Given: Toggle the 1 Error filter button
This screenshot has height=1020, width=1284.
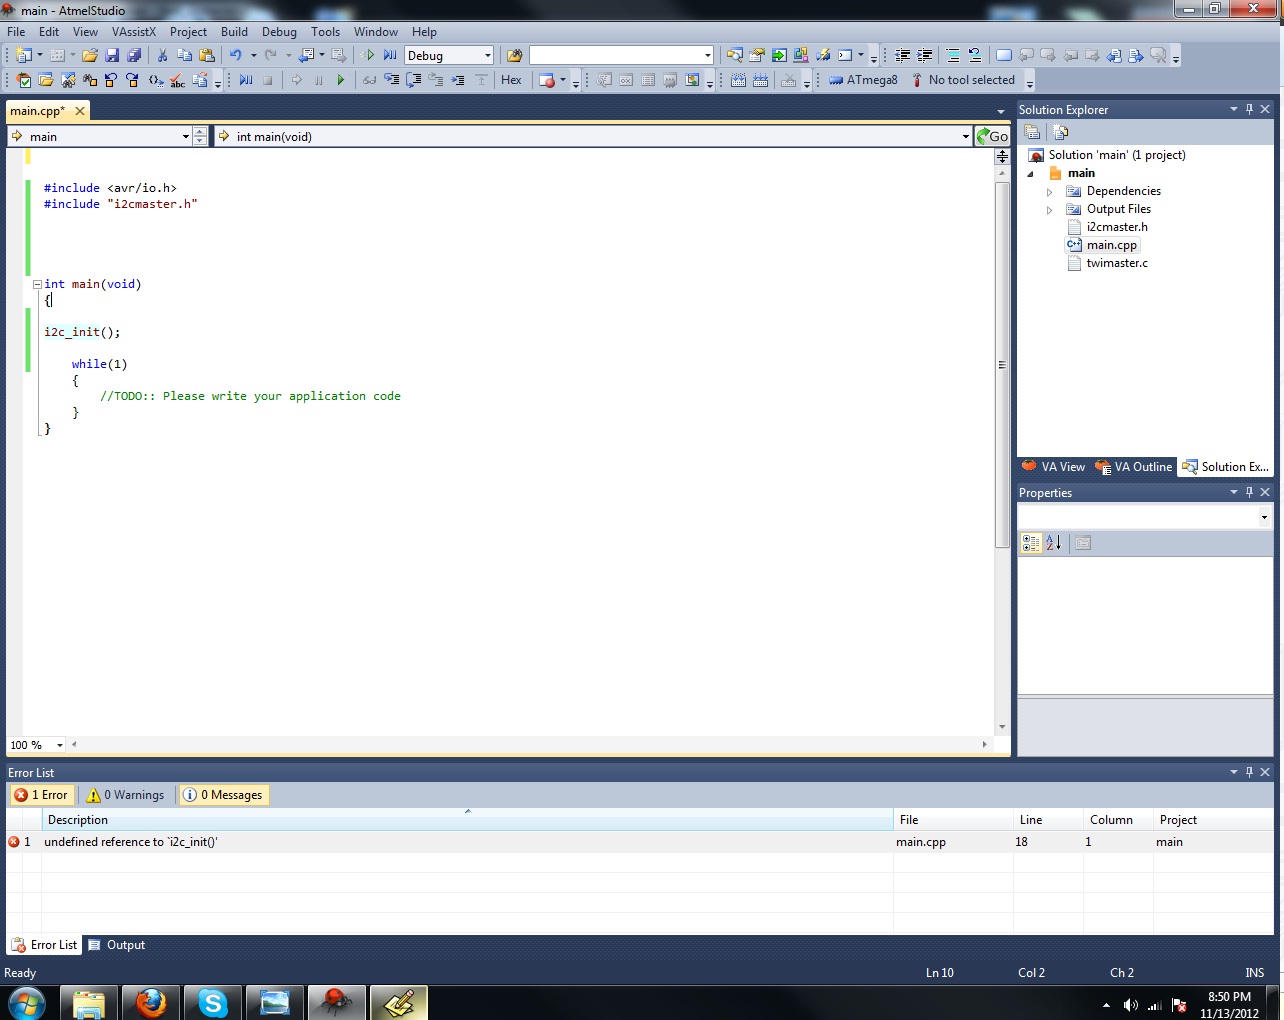Looking at the screenshot, I should click(41, 795).
